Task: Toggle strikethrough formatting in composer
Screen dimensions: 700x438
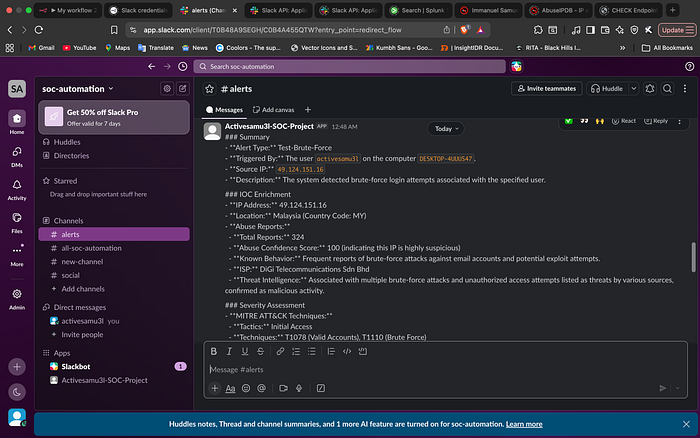Action: 260,351
